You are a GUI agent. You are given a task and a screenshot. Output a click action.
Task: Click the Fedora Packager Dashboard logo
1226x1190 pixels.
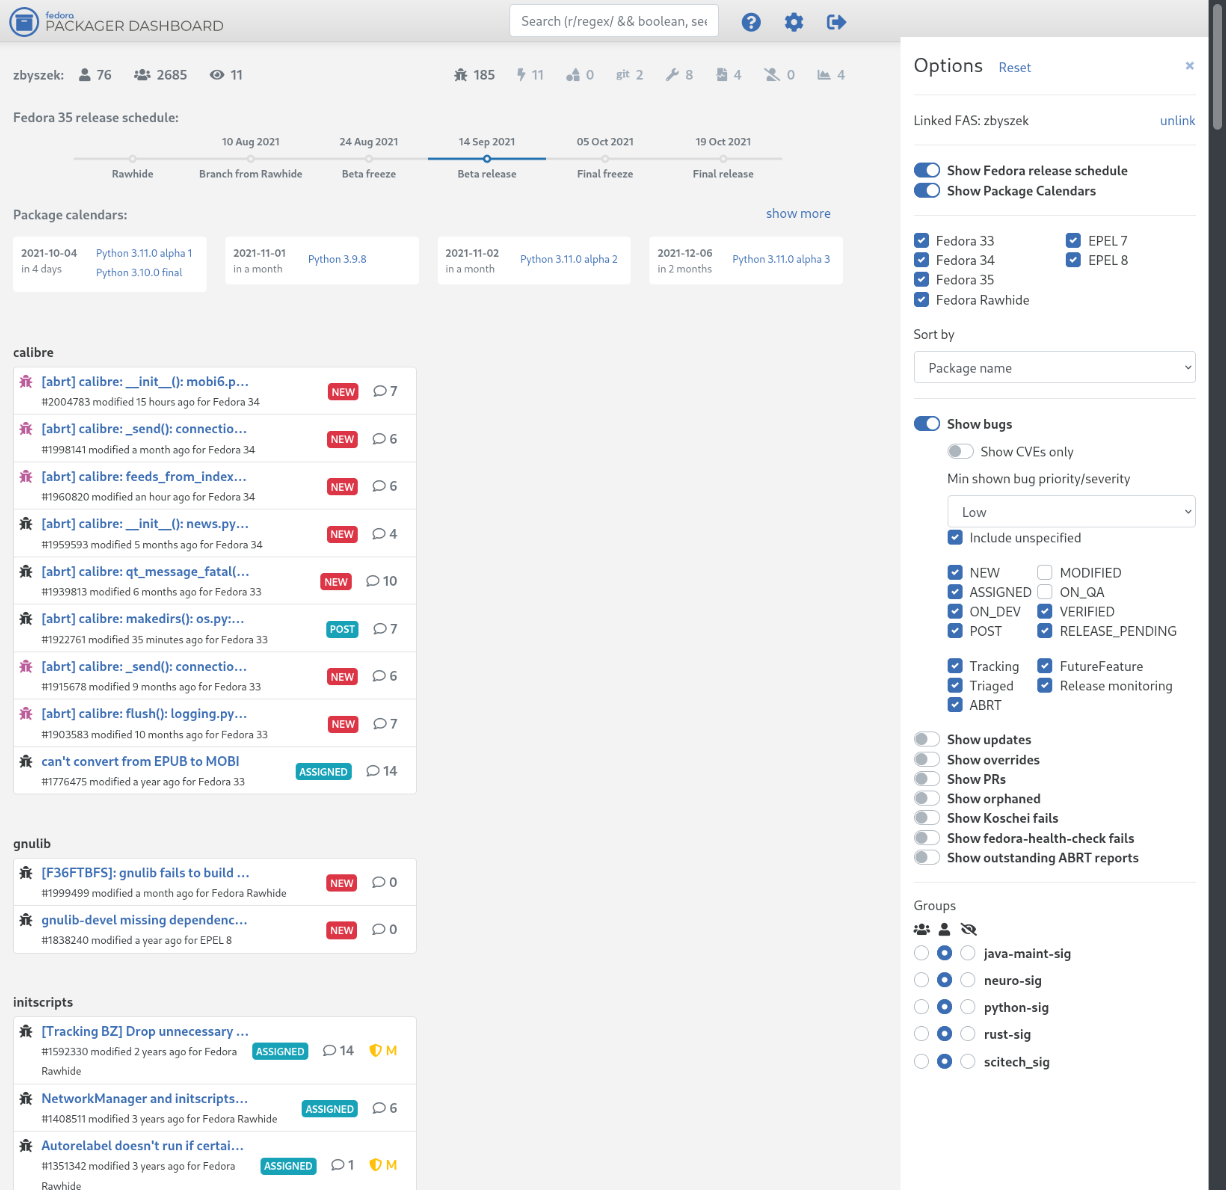click(117, 21)
